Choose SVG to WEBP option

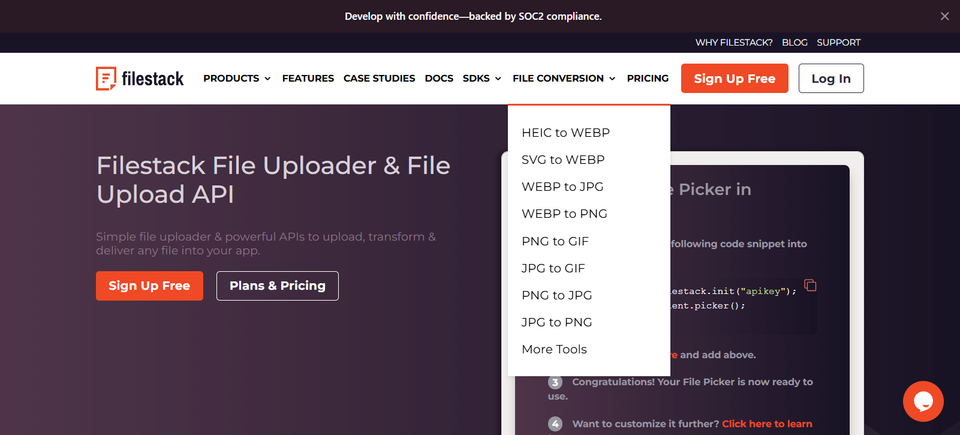click(563, 159)
